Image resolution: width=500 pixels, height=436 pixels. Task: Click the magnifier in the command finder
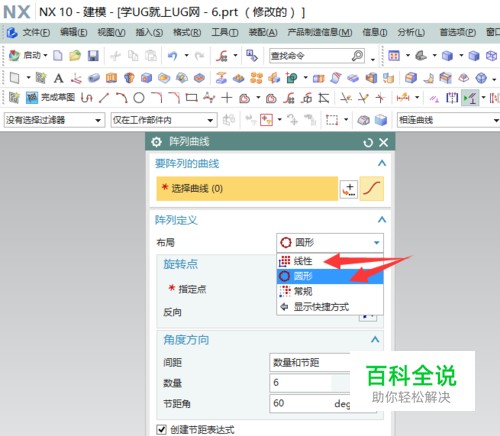coord(357,55)
